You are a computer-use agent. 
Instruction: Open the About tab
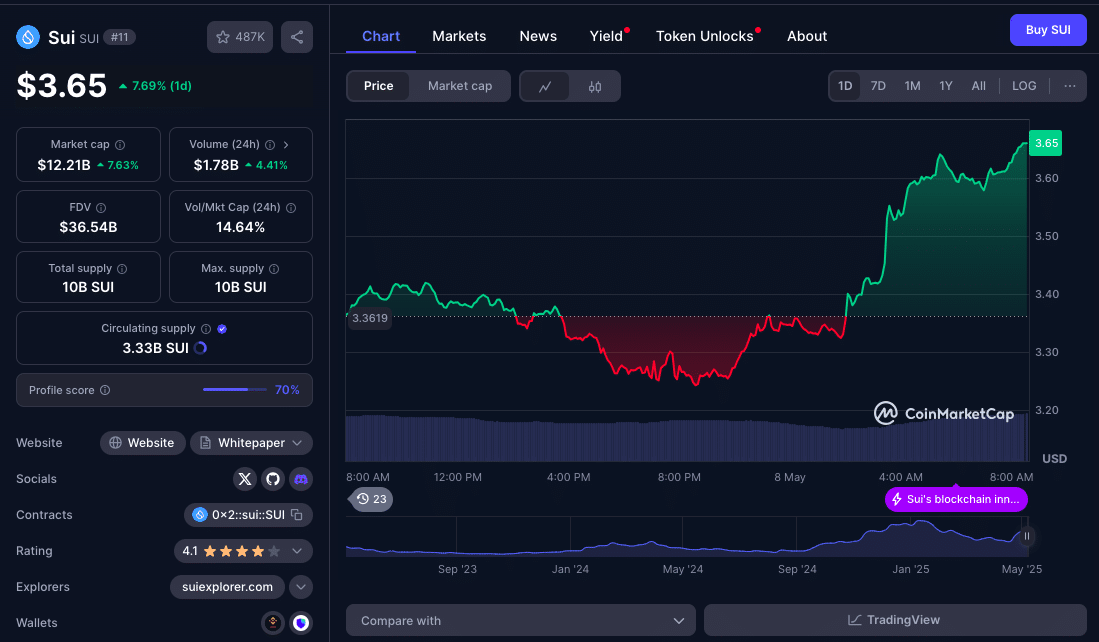pyautogui.click(x=807, y=36)
